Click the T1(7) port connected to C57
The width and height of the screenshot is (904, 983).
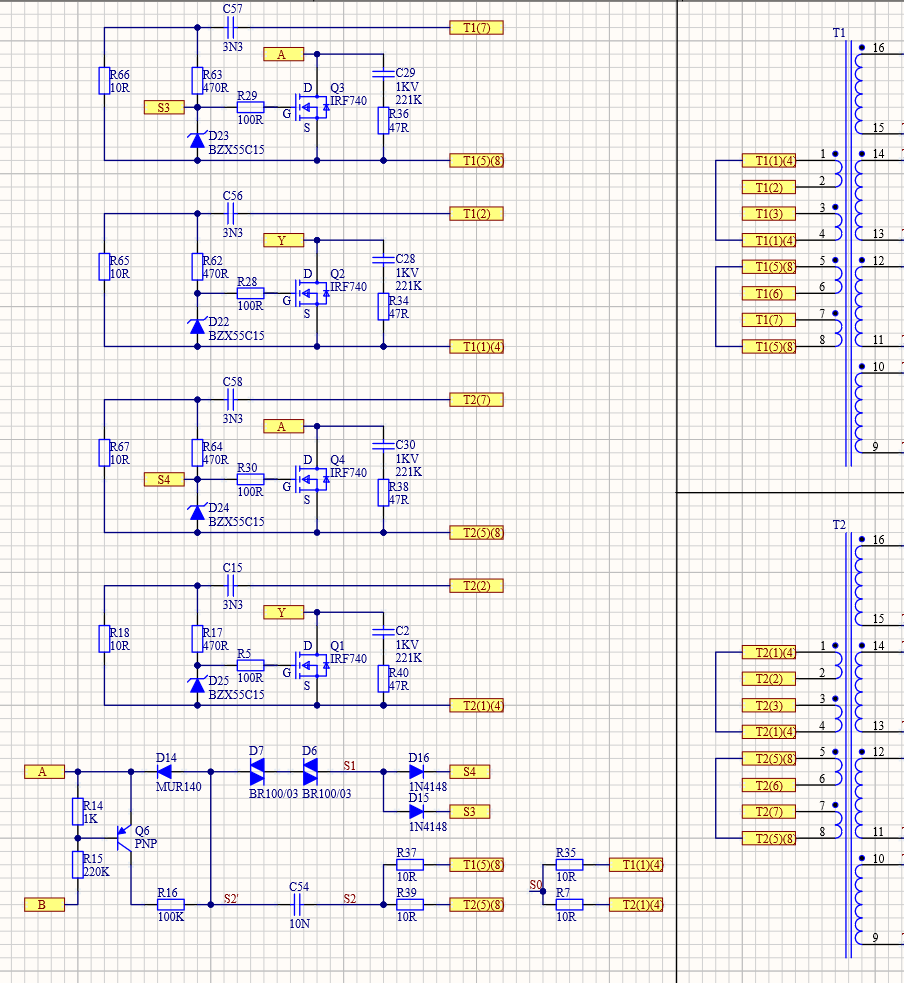pyautogui.click(x=476, y=28)
